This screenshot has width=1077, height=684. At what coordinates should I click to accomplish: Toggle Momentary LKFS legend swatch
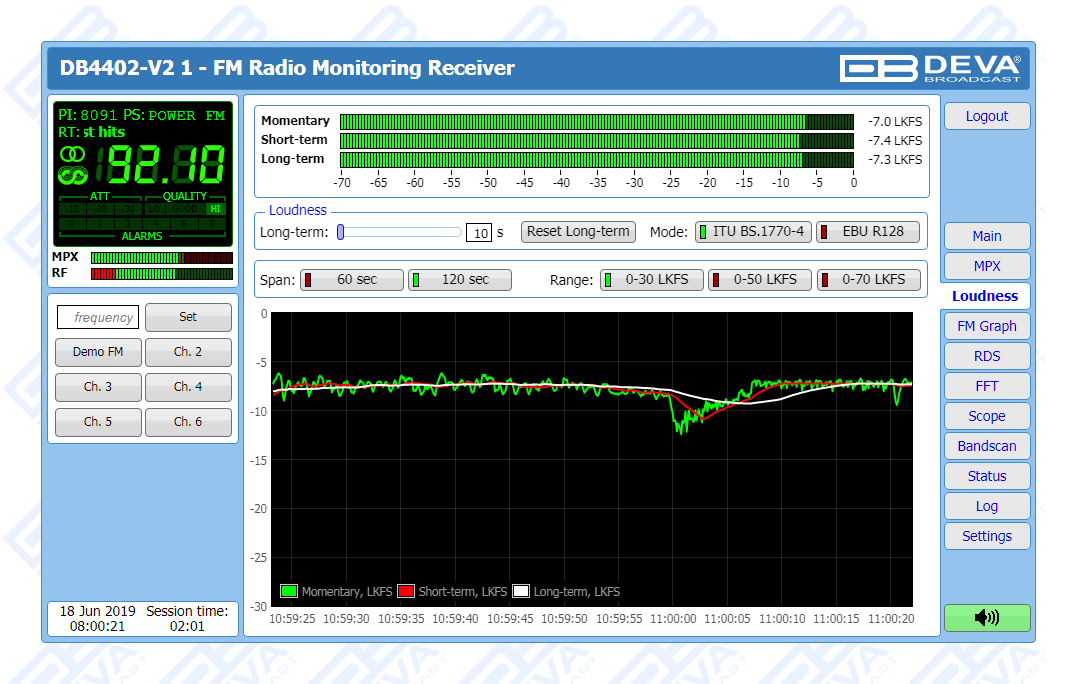point(290,591)
